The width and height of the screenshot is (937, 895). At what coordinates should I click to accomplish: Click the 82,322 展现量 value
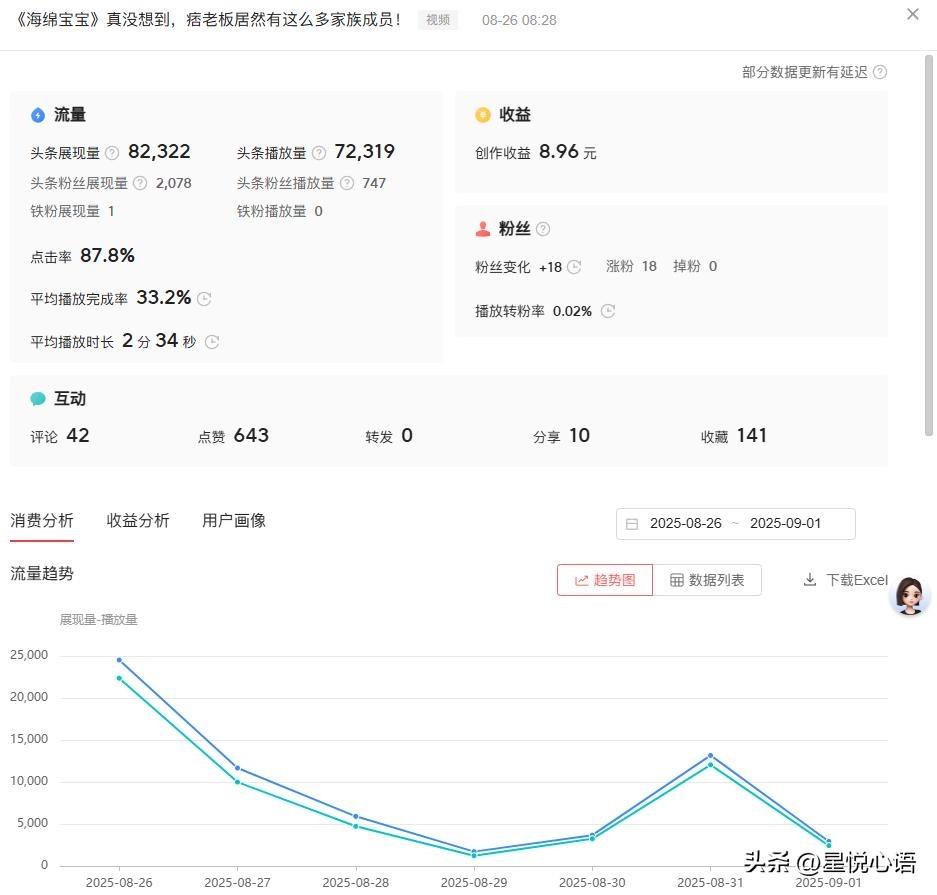[159, 152]
